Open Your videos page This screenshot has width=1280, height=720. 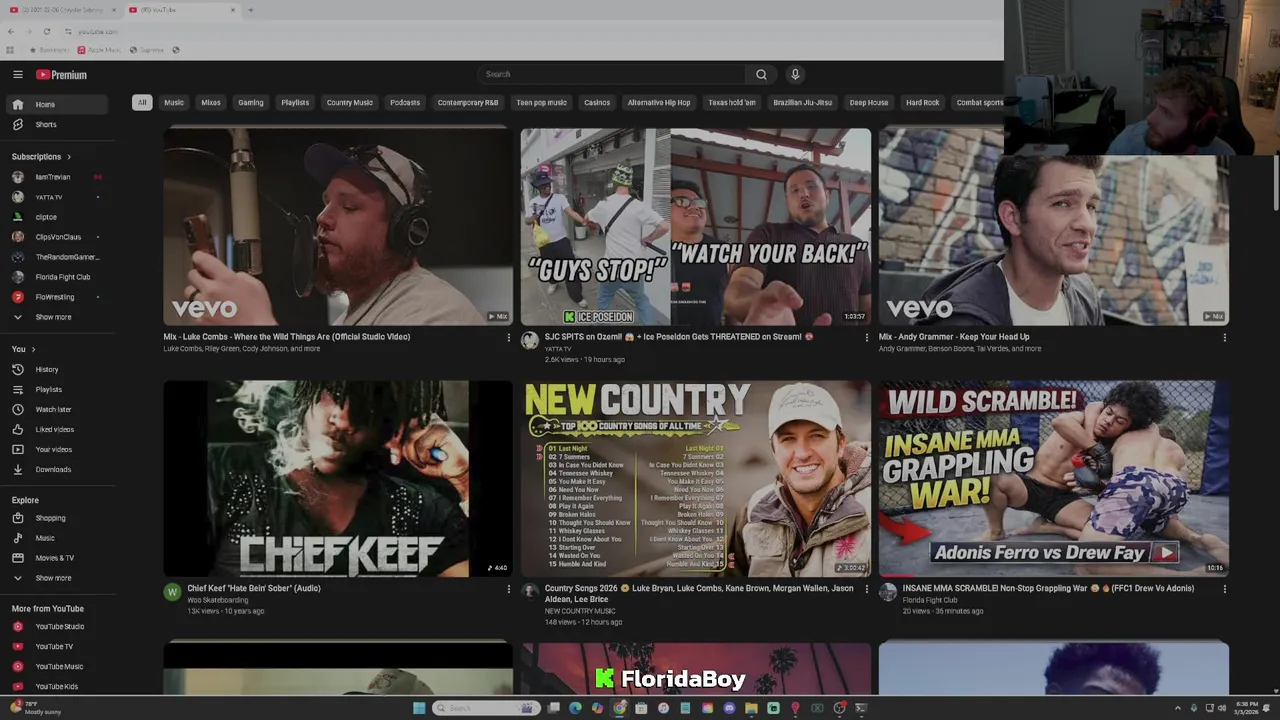tap(59, 449)
